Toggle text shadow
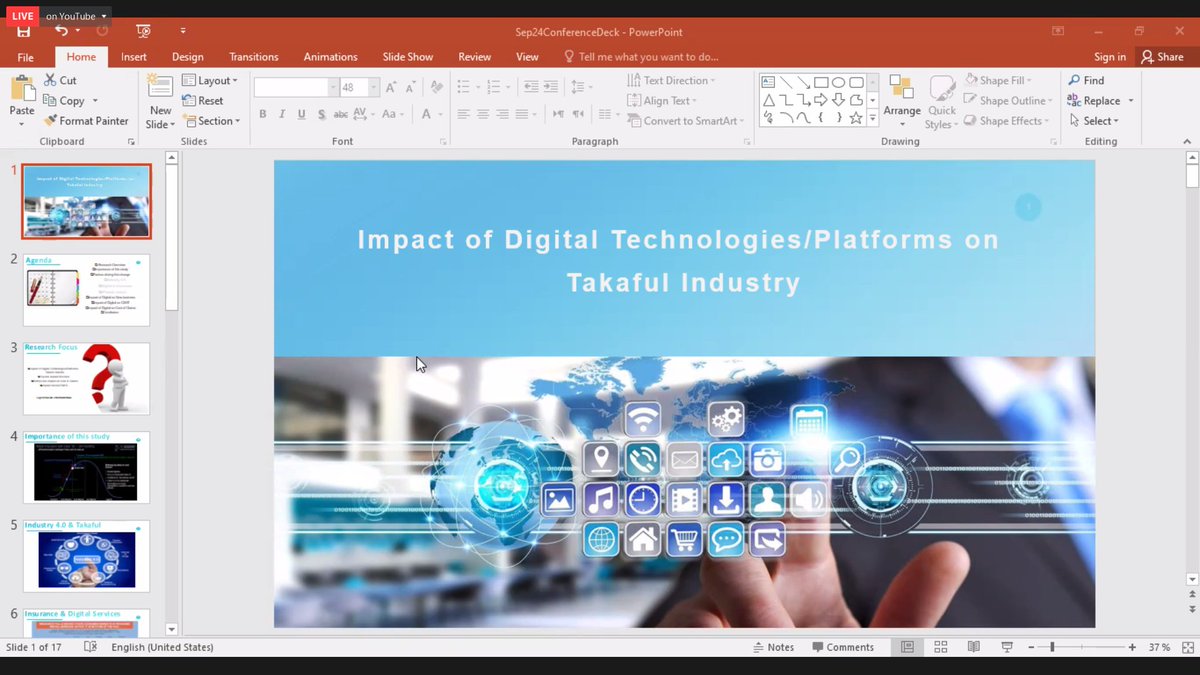This screenshot has width=1200, height=675. coord(320,114)
